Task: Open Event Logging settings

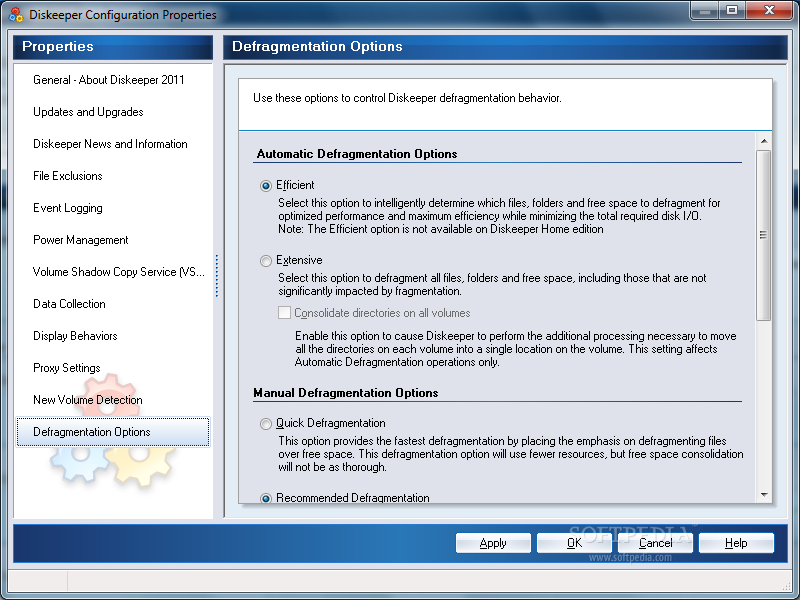Action: 68,208
